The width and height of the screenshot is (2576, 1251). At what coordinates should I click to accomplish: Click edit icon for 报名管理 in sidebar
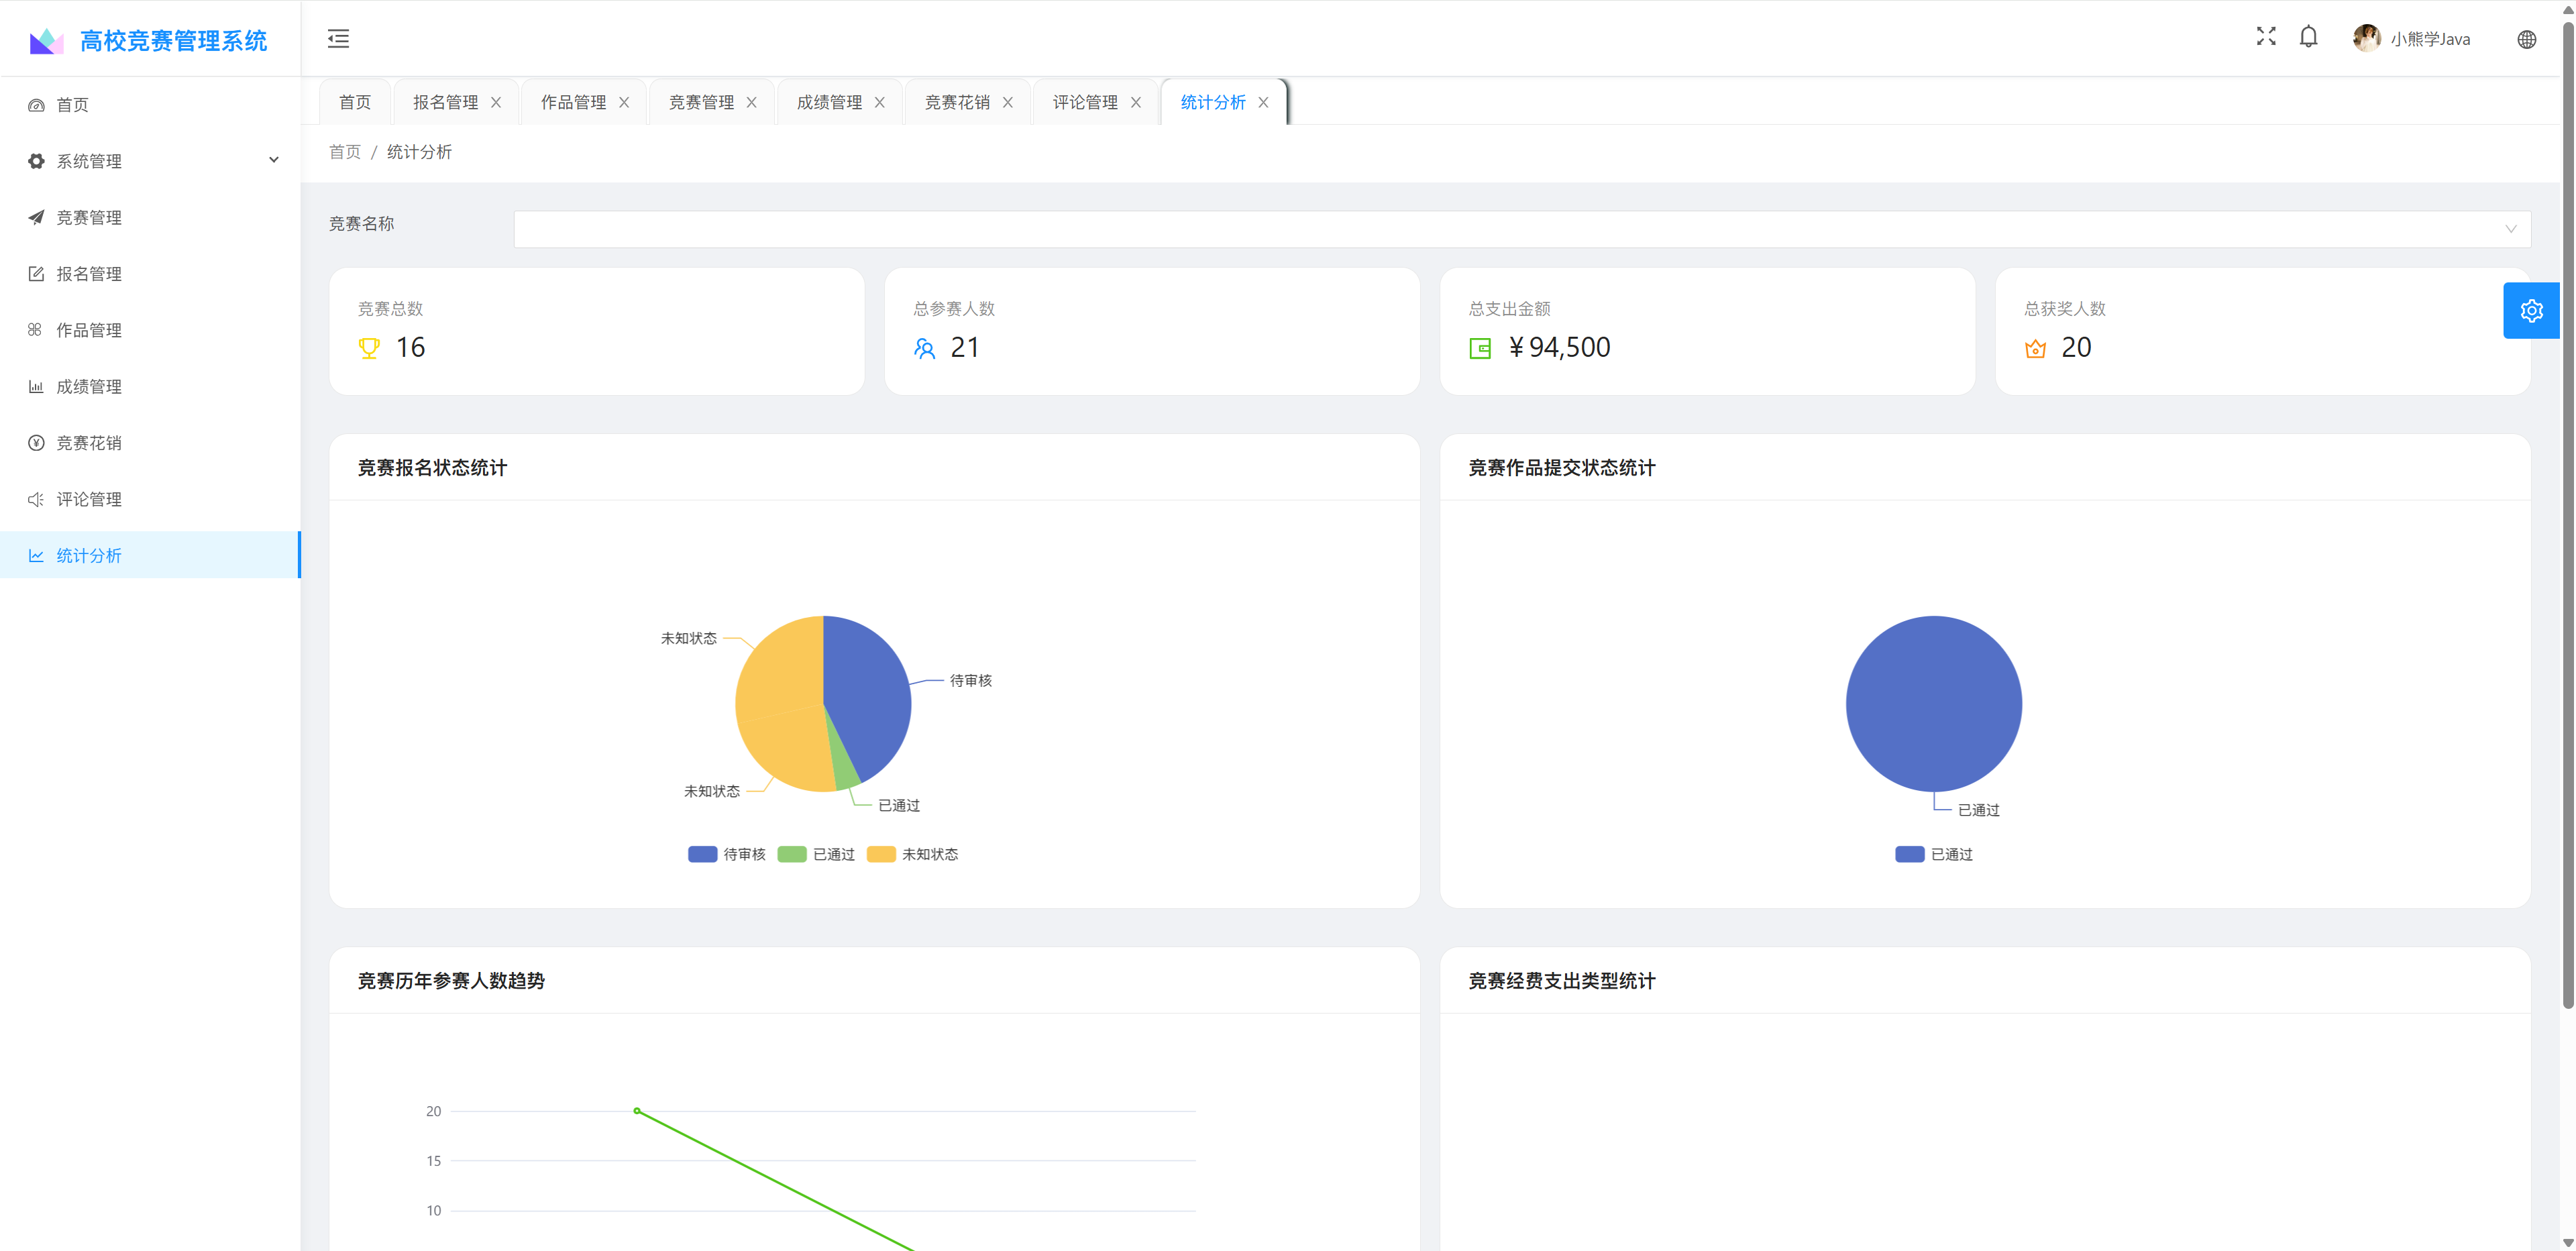[36, 274]
